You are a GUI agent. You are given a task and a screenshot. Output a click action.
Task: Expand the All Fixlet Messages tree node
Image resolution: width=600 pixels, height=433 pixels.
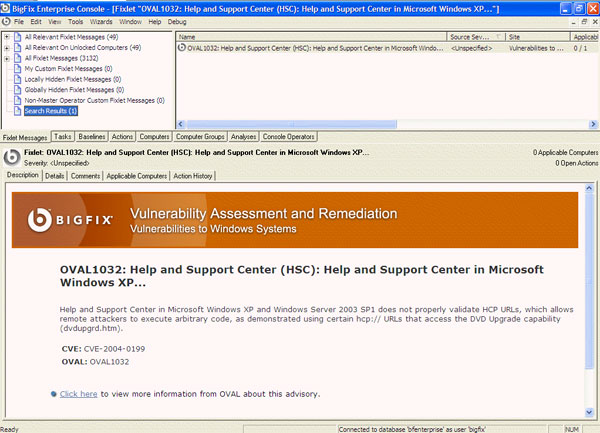click(7, 58)
